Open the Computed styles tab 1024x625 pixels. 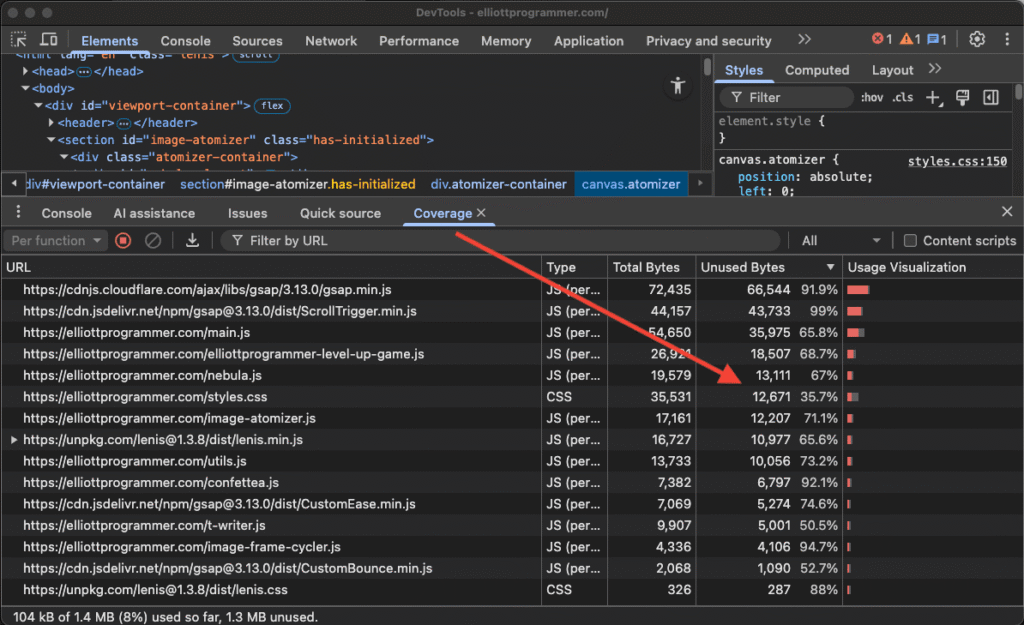click(817, 70)
